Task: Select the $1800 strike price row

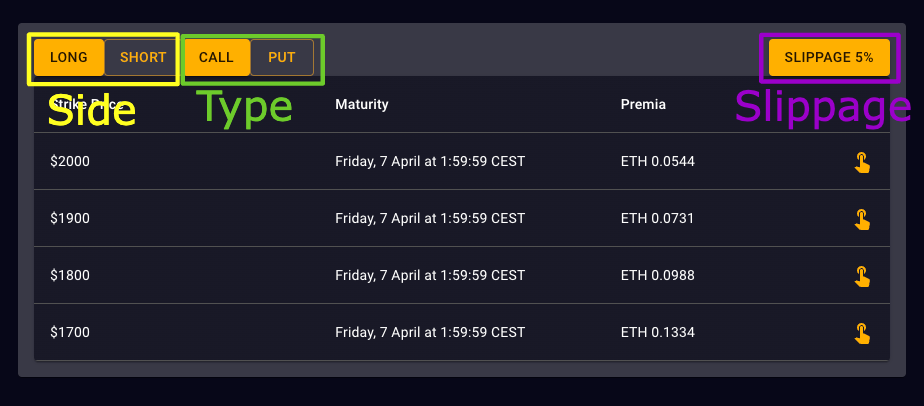Action: coord(70,275)
